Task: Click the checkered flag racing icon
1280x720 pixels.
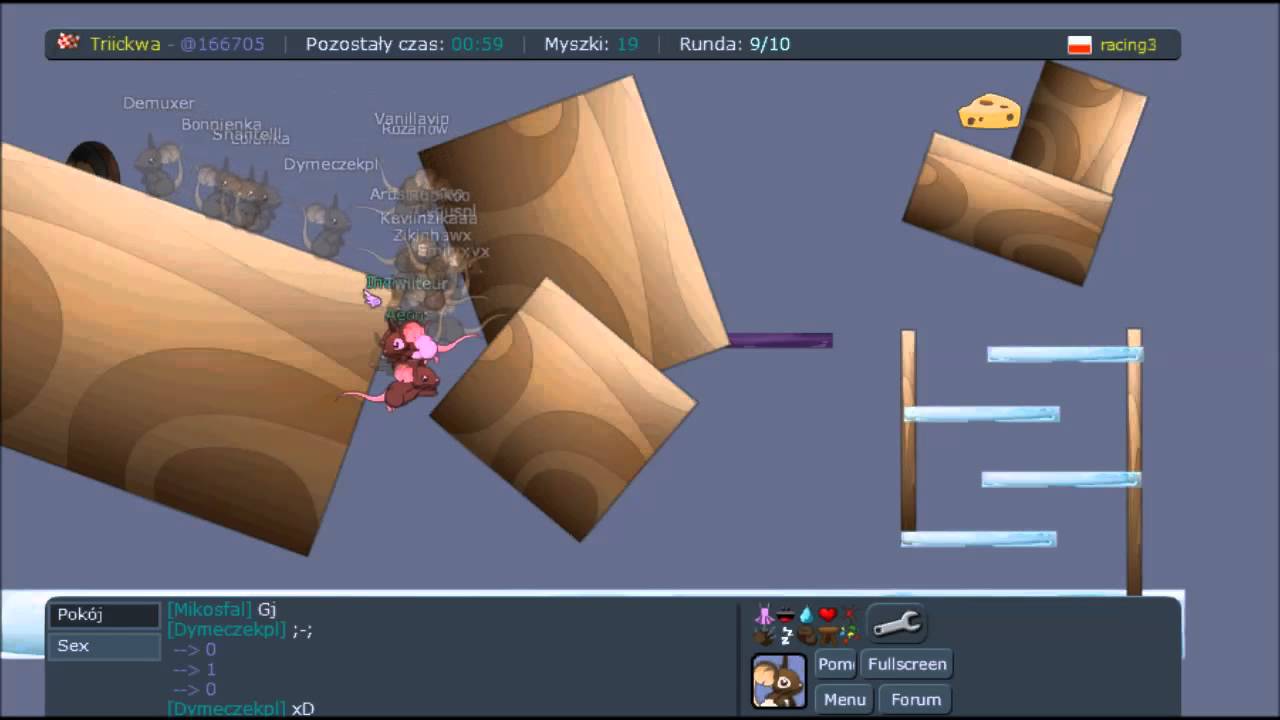Action: [68, 43]
